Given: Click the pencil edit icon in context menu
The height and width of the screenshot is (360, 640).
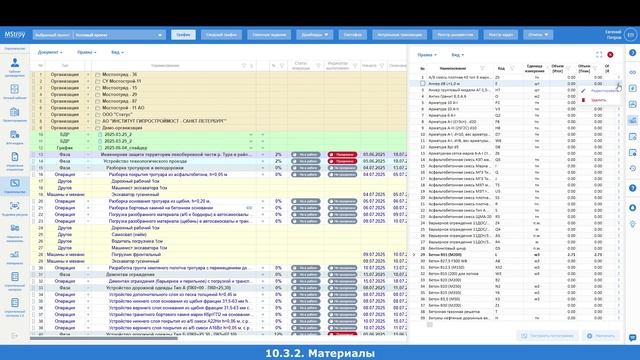Looking at the screenshot, I should click(x=583, y=91).
